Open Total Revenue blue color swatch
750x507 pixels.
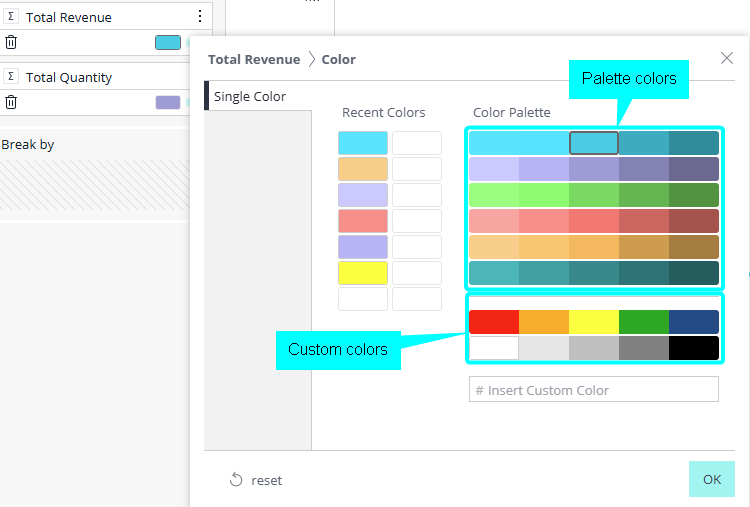coord(168,42)
